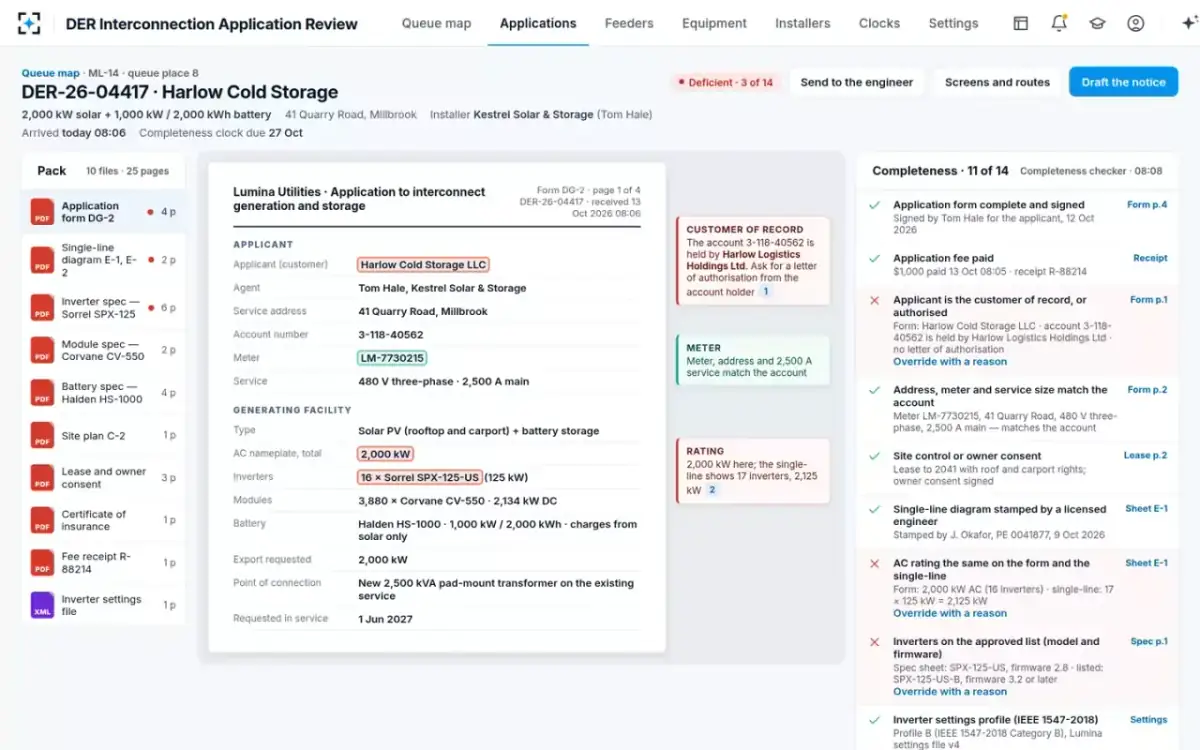Viewport: 1200px width, 750px height.
Task: Open the Settings tab
Action: pos(953,23)
